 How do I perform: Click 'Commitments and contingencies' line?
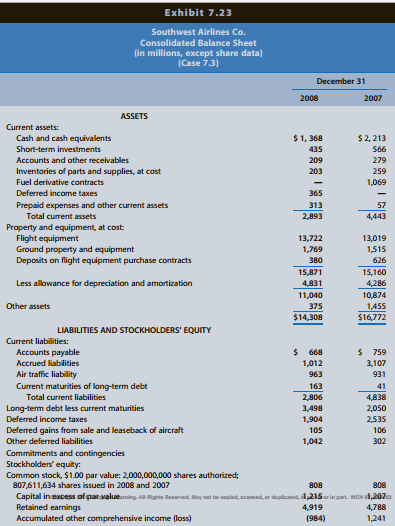[65, 454]
